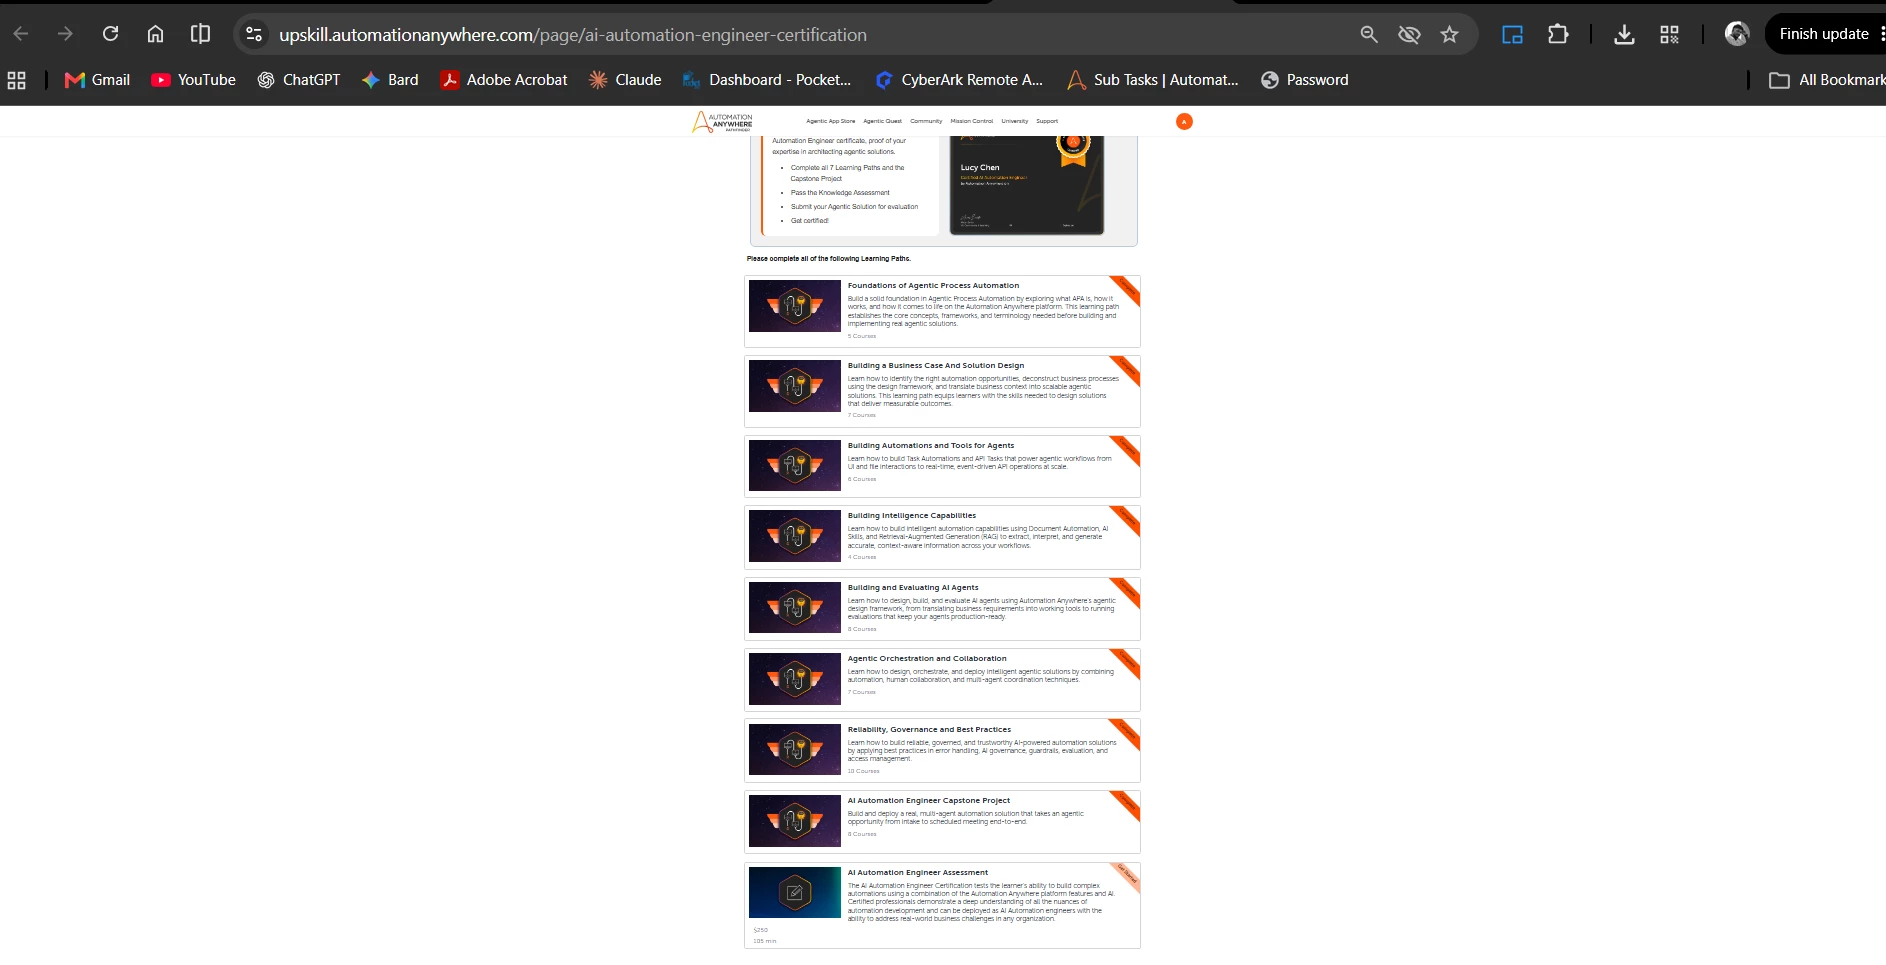
Task: Open Foundations of Agentic Process Automation title
Action: tap(933, 286)
